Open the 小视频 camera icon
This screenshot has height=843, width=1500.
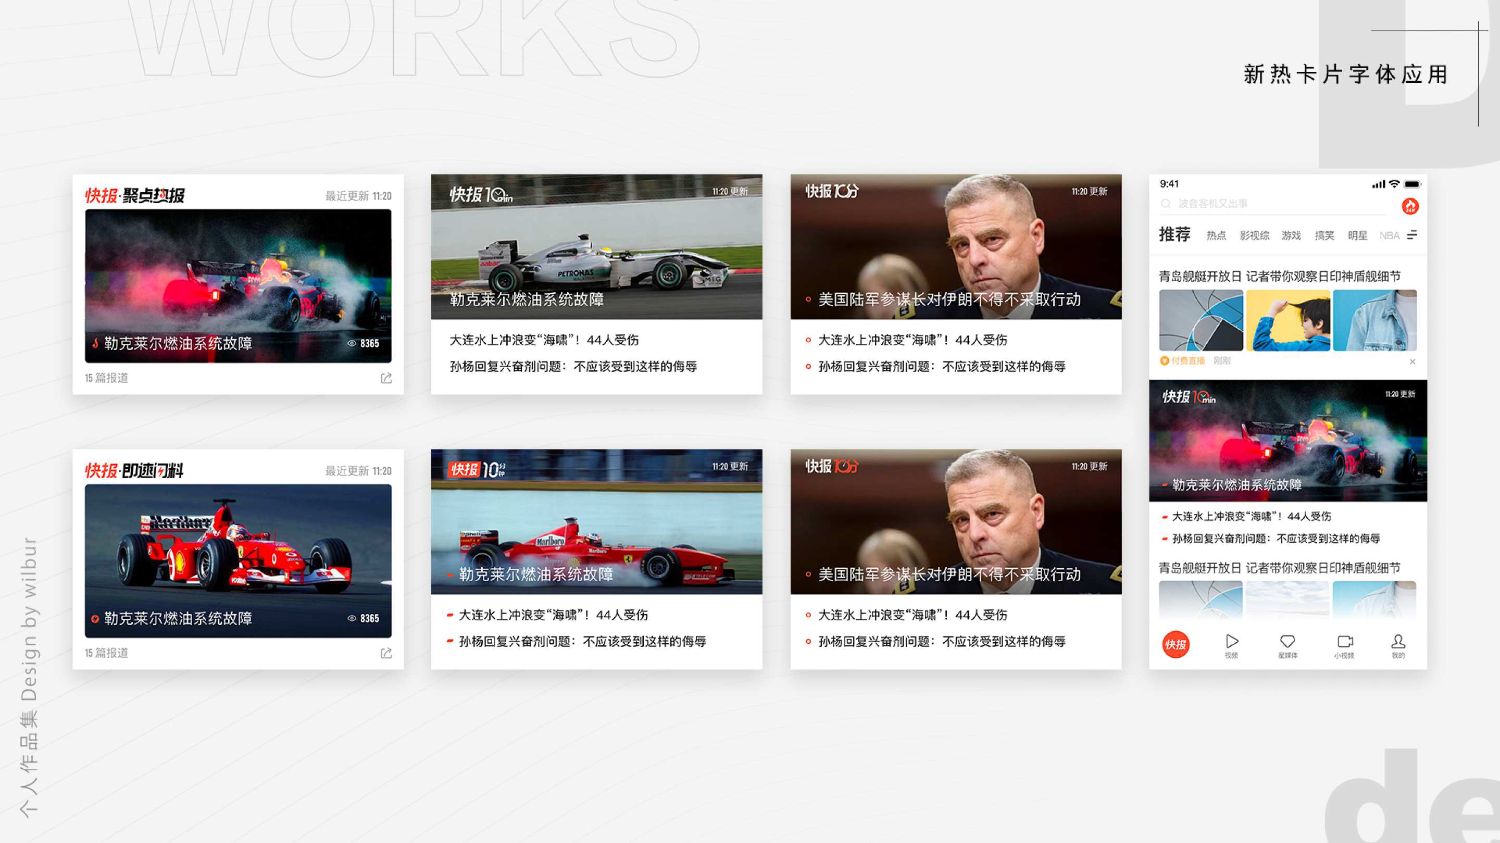(x=1344, y=642)
